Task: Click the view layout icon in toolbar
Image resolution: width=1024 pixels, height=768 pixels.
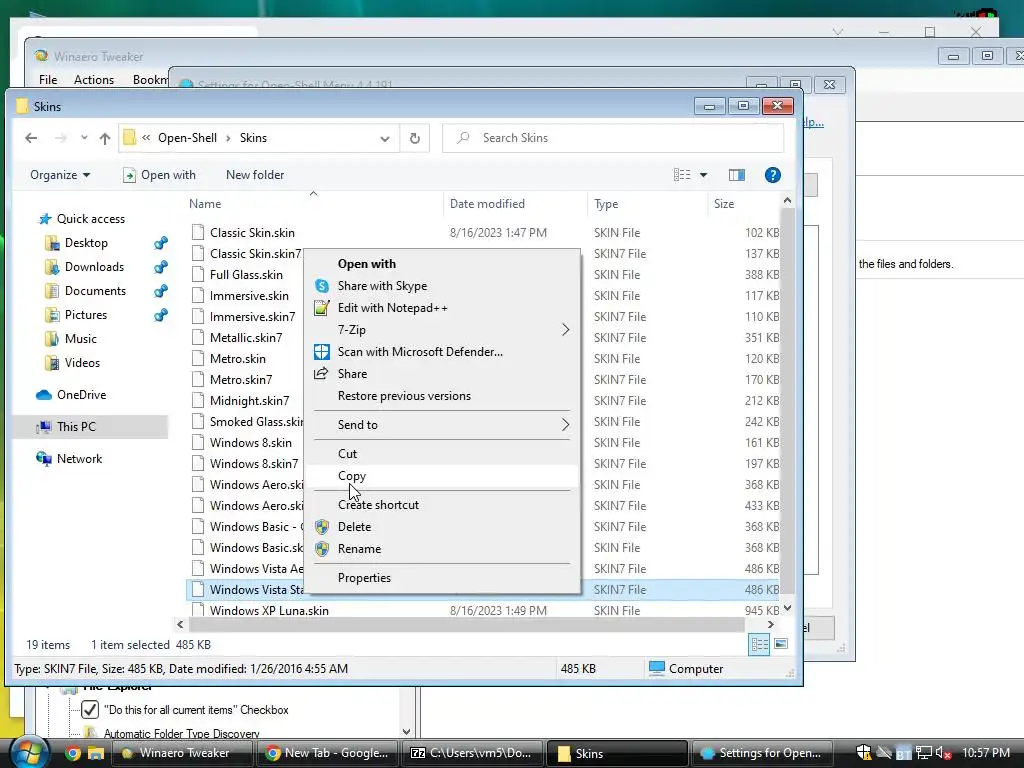Action: pos(682,175)
